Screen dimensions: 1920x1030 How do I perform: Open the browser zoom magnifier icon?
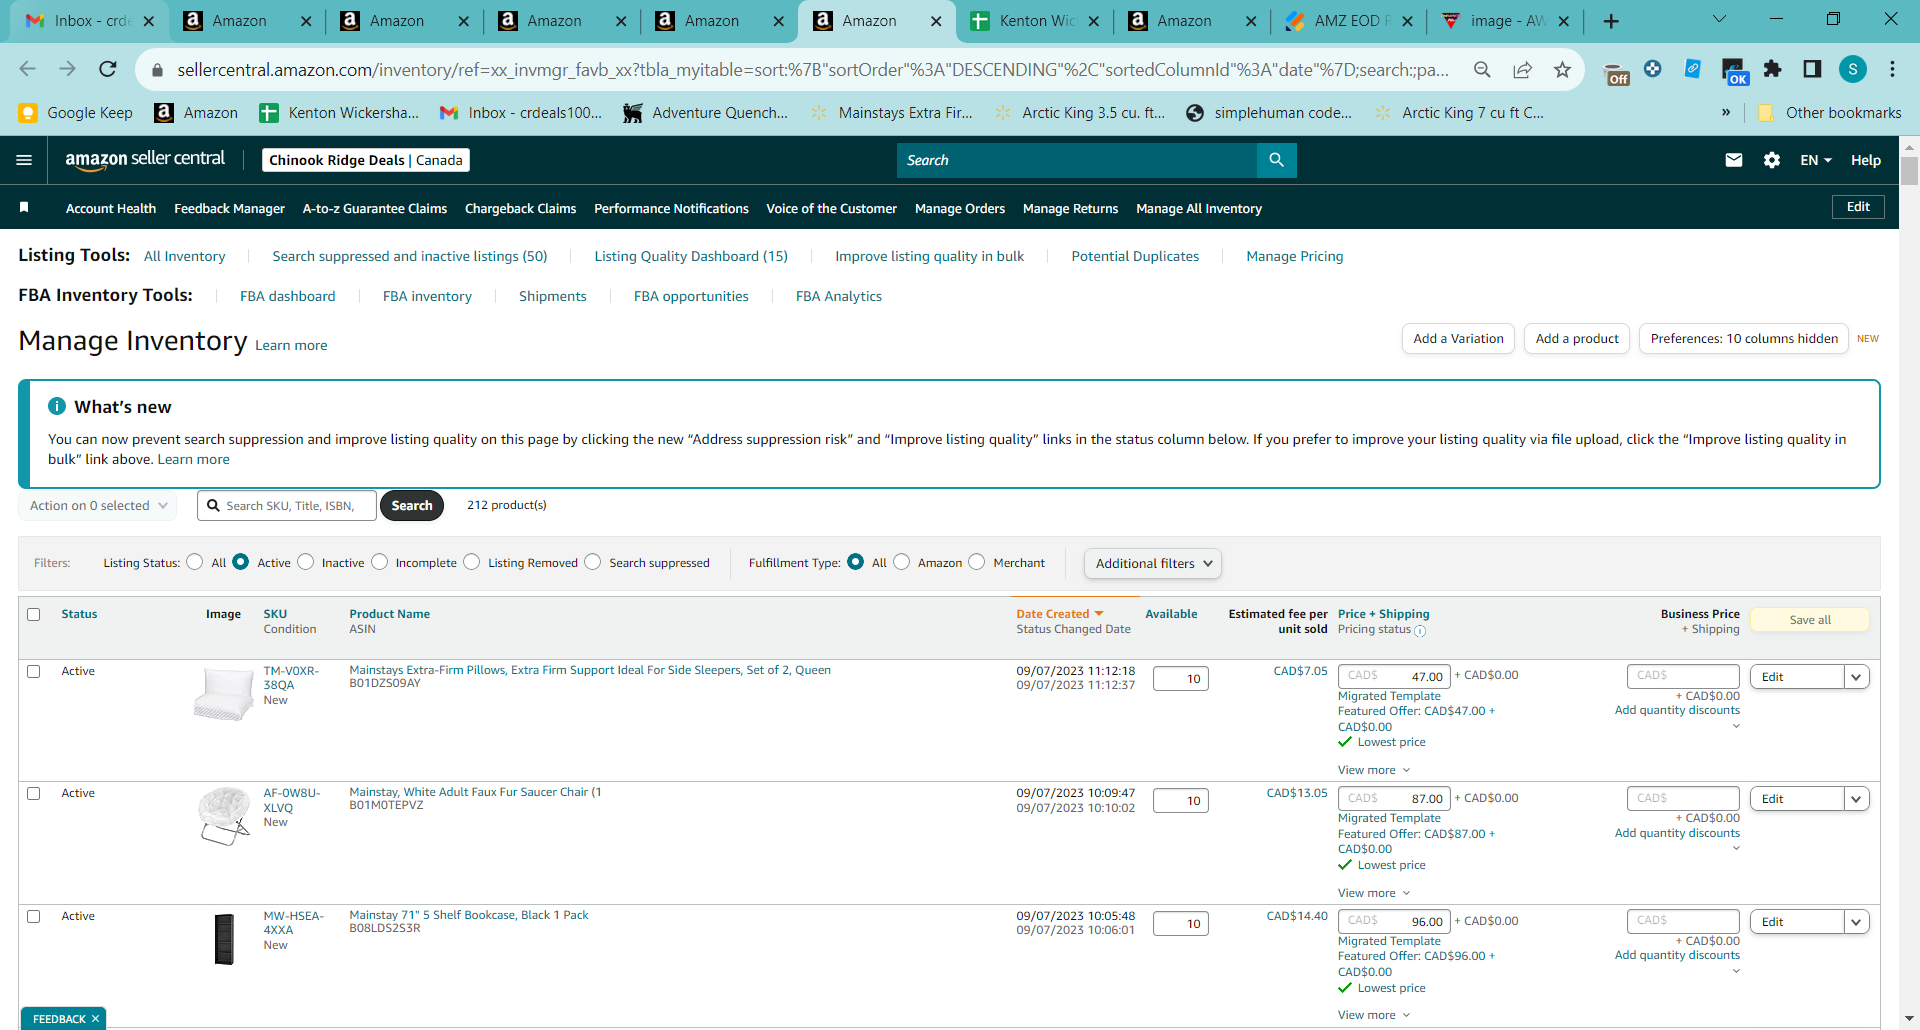tap(1482, 69)
